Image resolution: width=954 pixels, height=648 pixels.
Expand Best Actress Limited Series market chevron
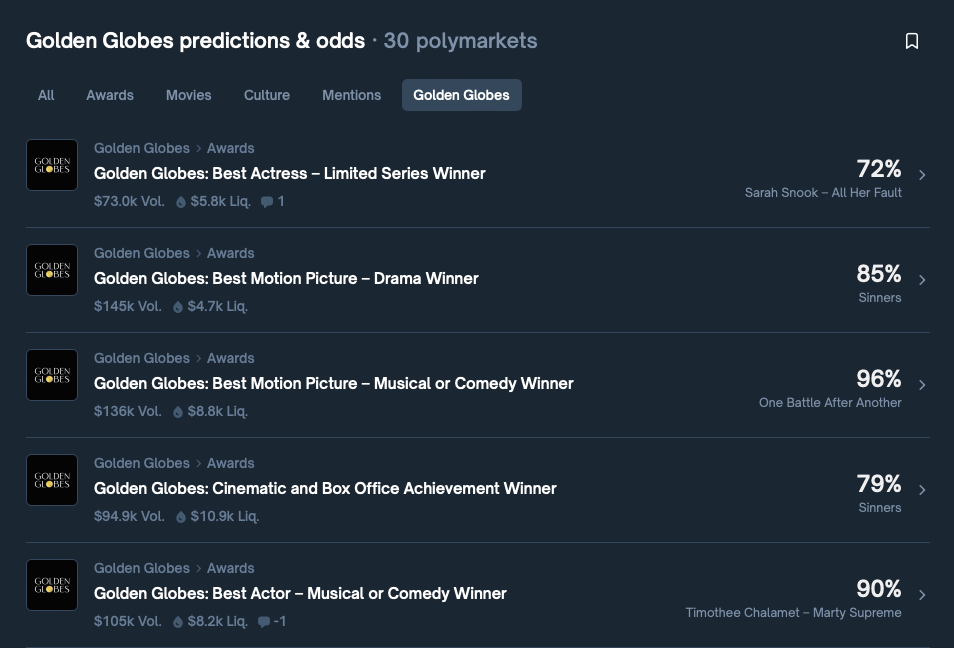[x=922, y=175]
